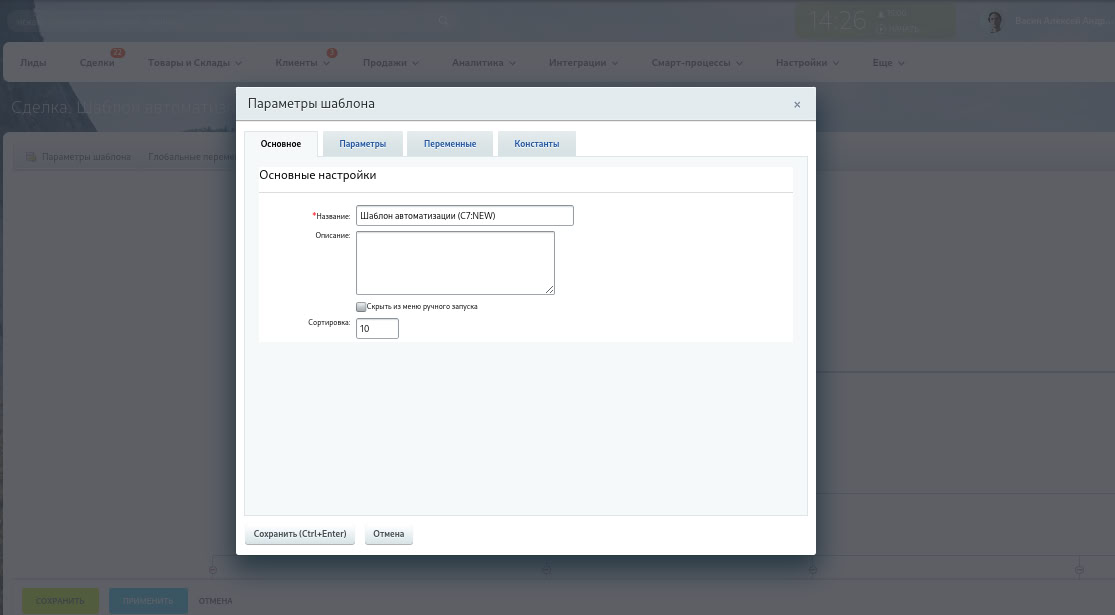Focus the Сортировка field containing 10

pyautogui.click(x=377, y=328)
